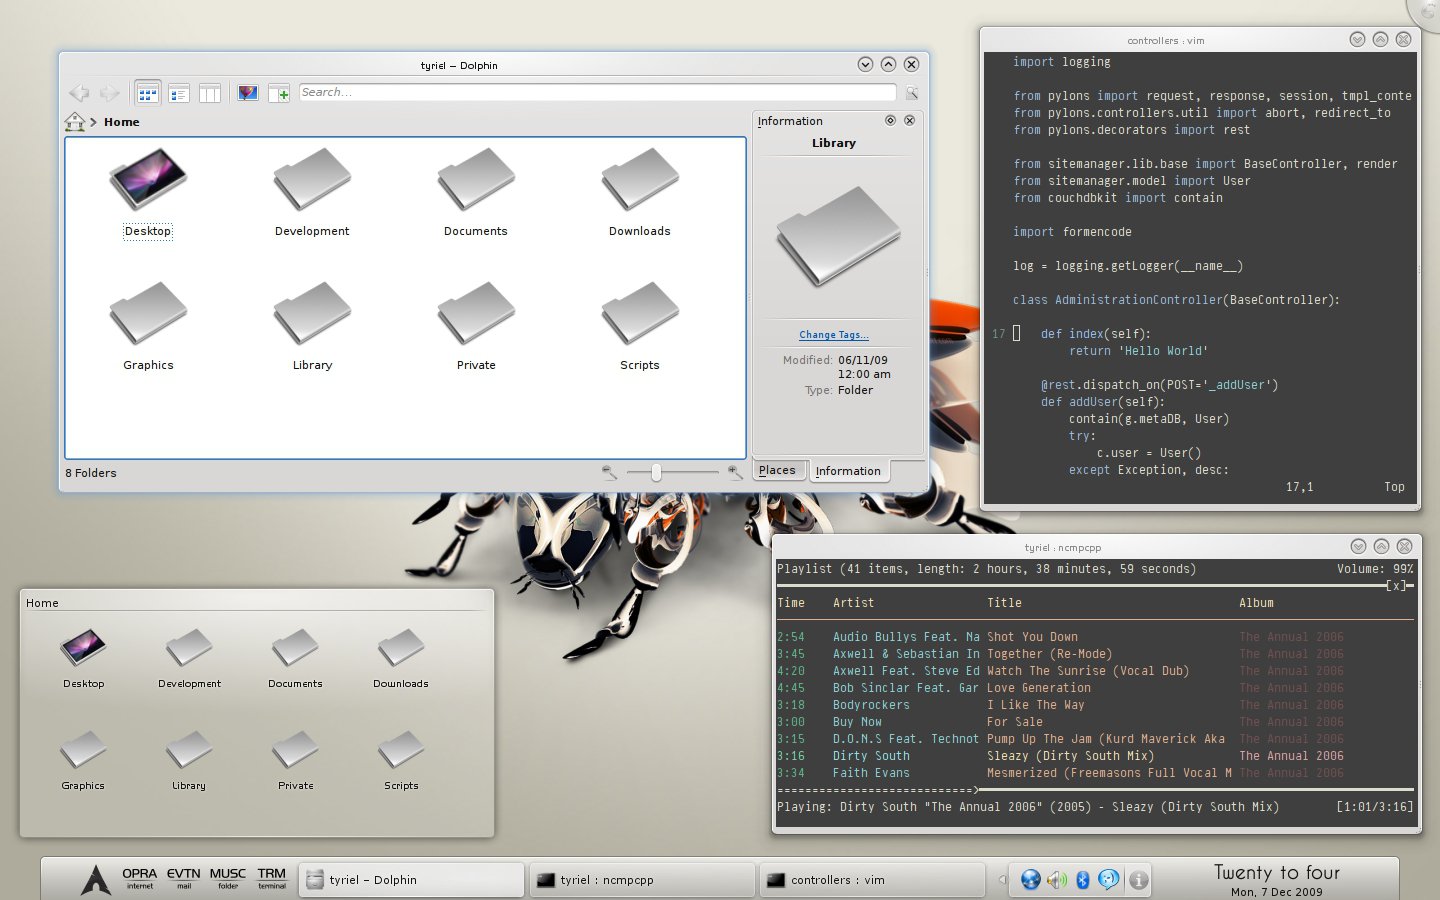Switch to tyriel : ncmpcpp taskbar entry
This screenshot has width=1440, height=900.
[x=642, y=880]
